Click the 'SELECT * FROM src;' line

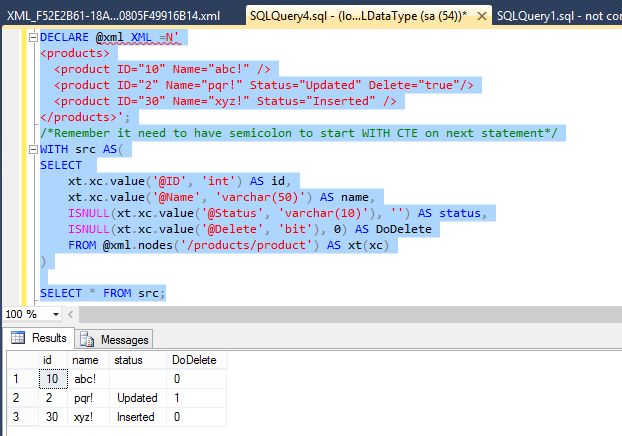pyautogui.click(x=102, y=294)
